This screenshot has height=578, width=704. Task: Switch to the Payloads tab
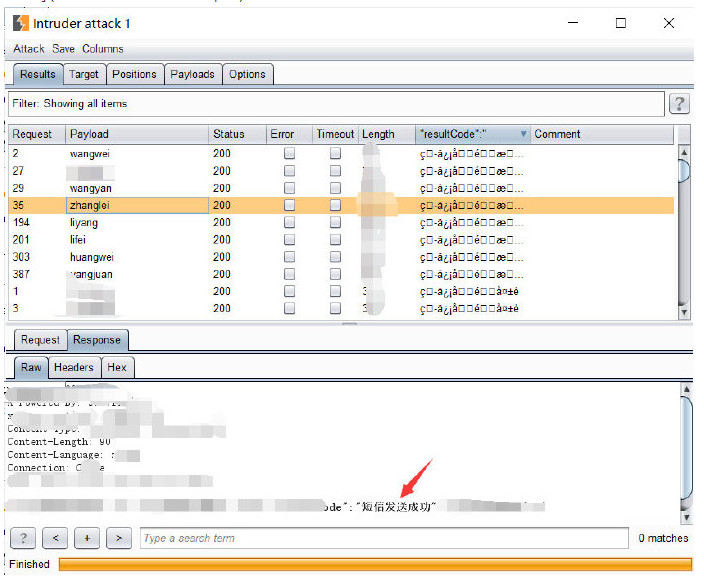click(192, 74)
